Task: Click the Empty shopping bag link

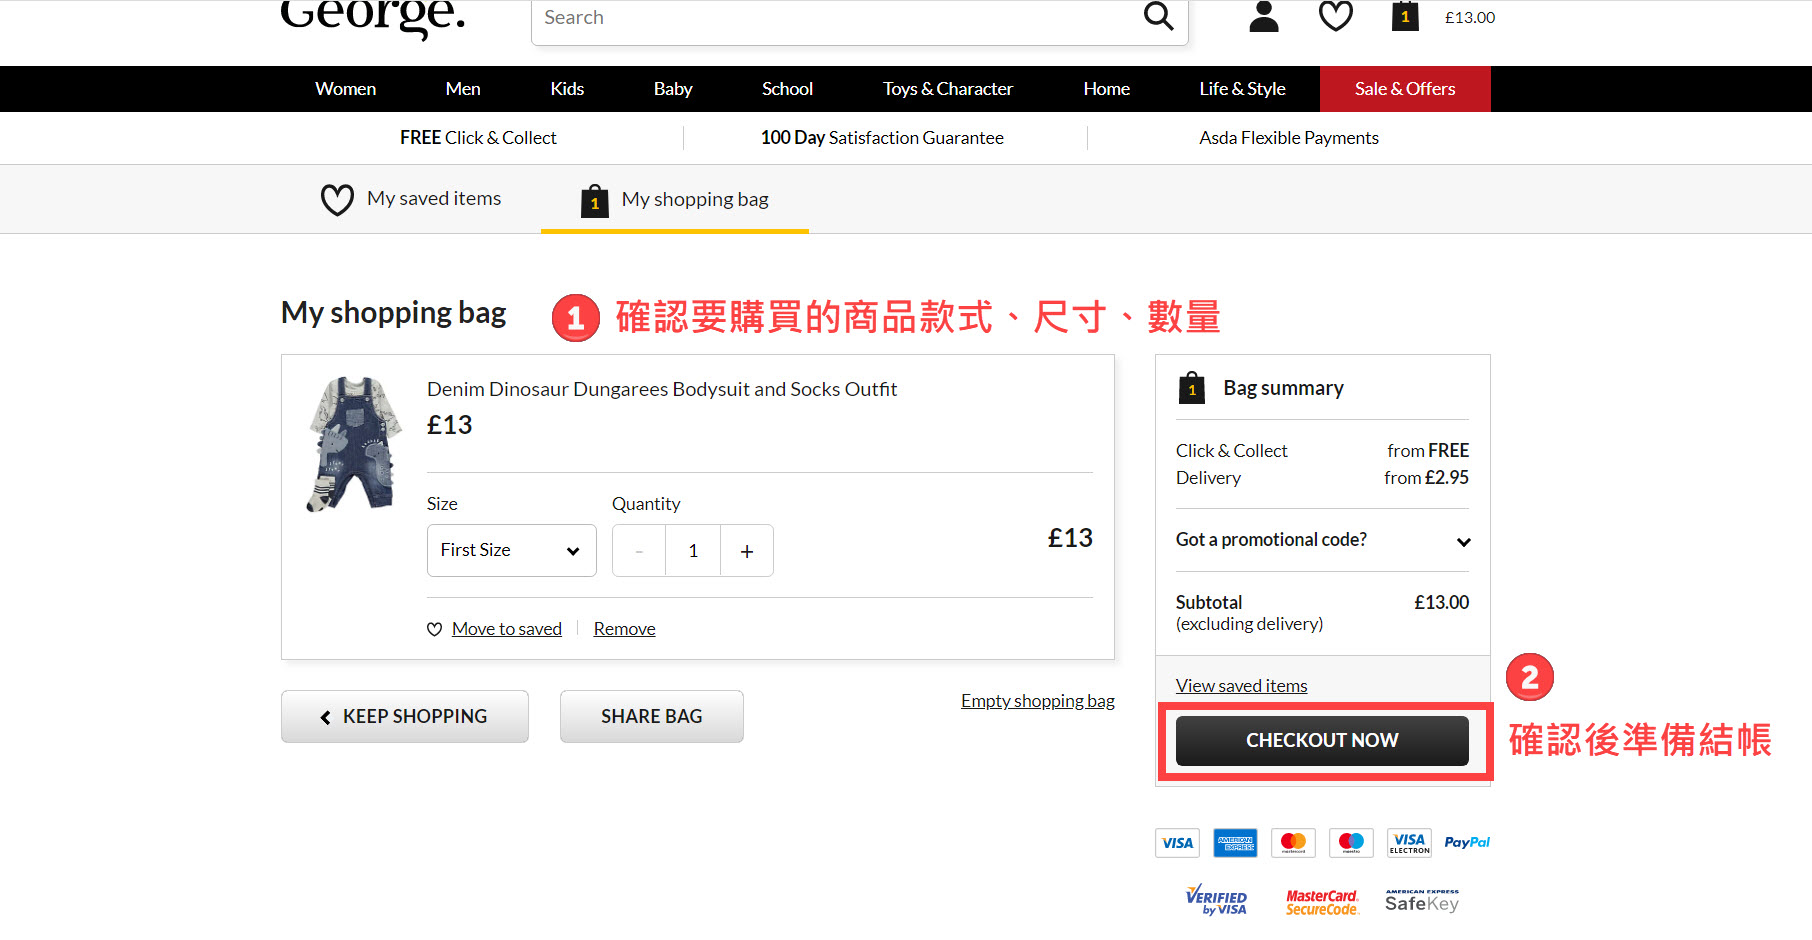Action: (x=1037, y=701)
